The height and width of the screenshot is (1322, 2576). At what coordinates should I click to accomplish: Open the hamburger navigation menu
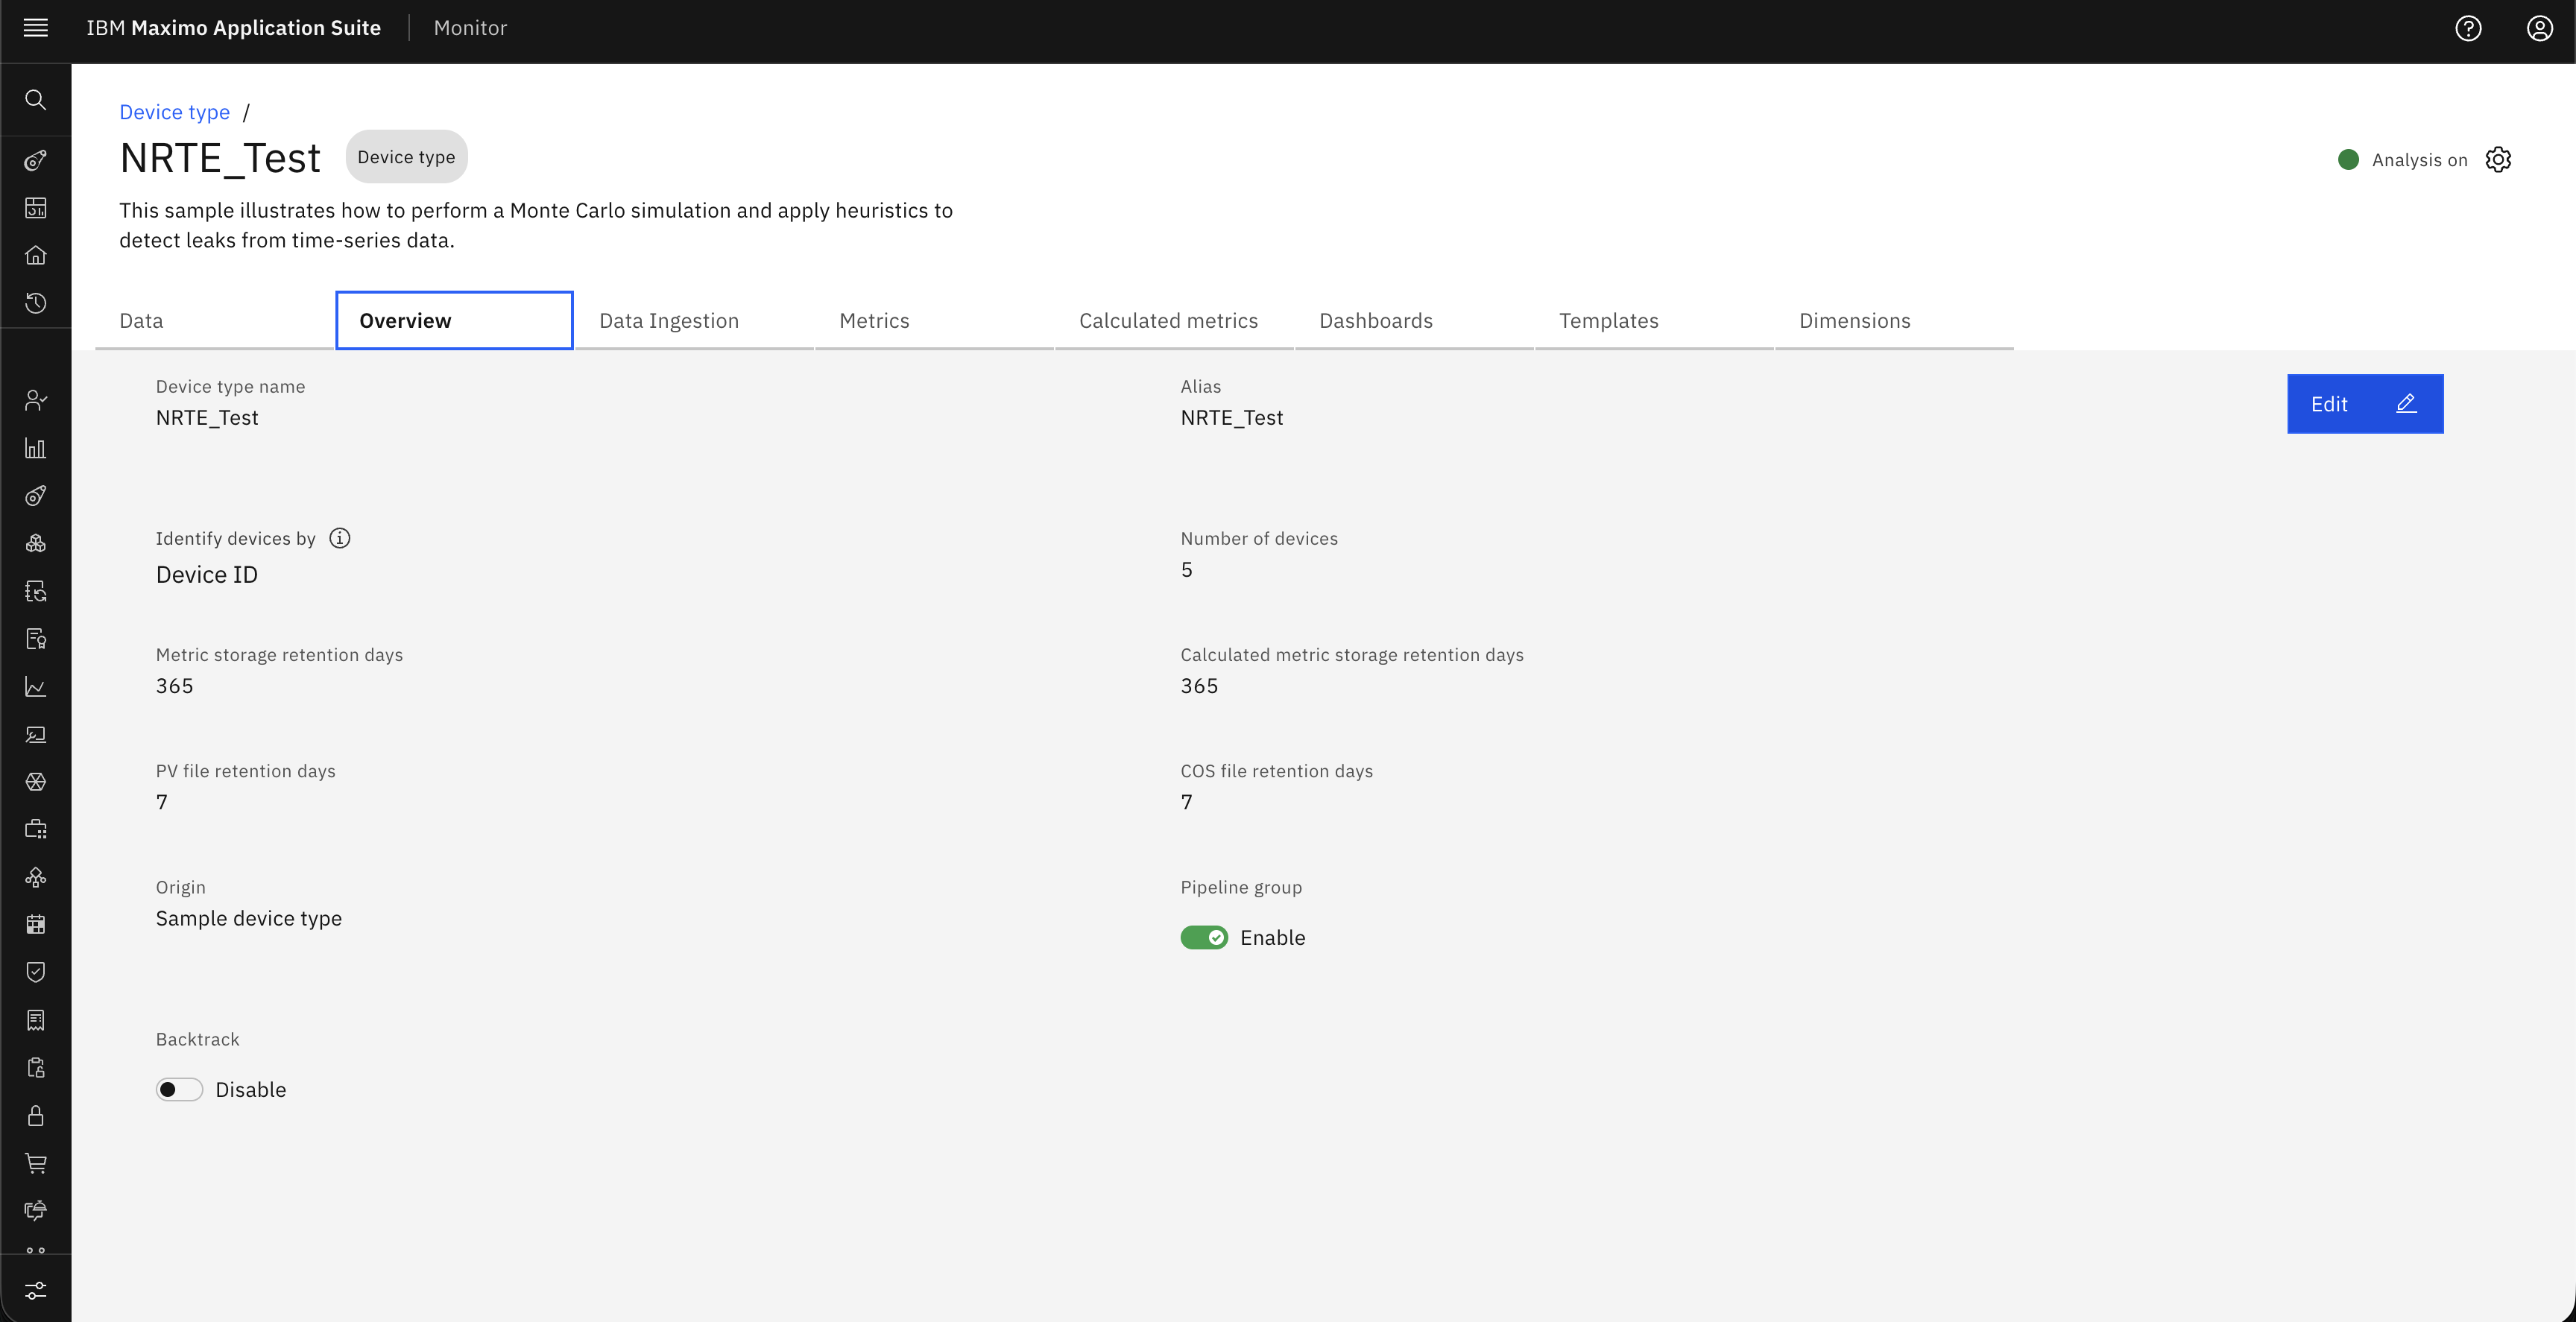(35, 28)
